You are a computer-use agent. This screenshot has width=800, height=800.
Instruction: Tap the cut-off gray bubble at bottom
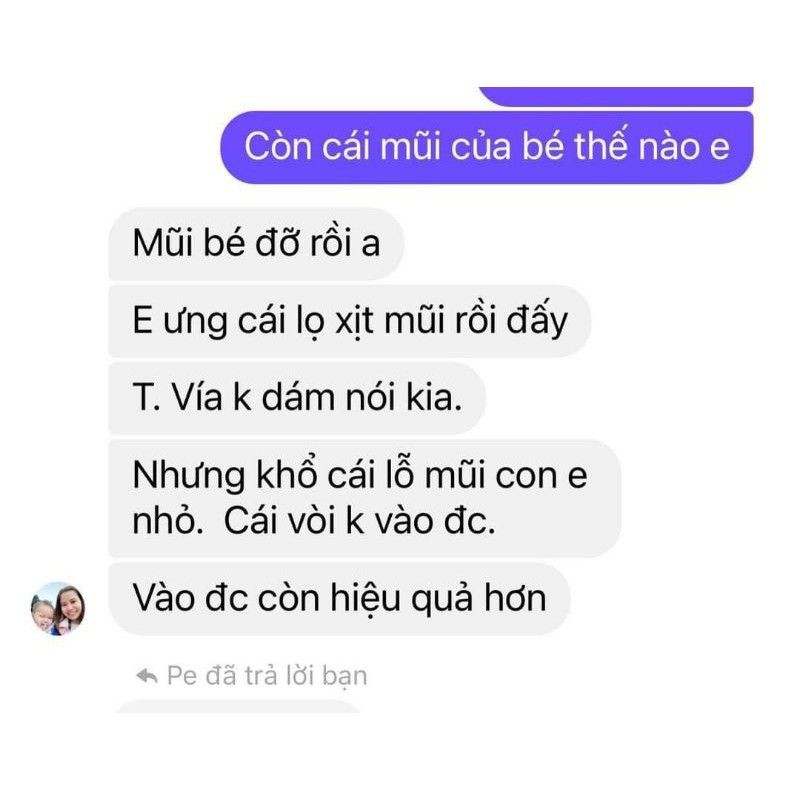tap(238, 706)
